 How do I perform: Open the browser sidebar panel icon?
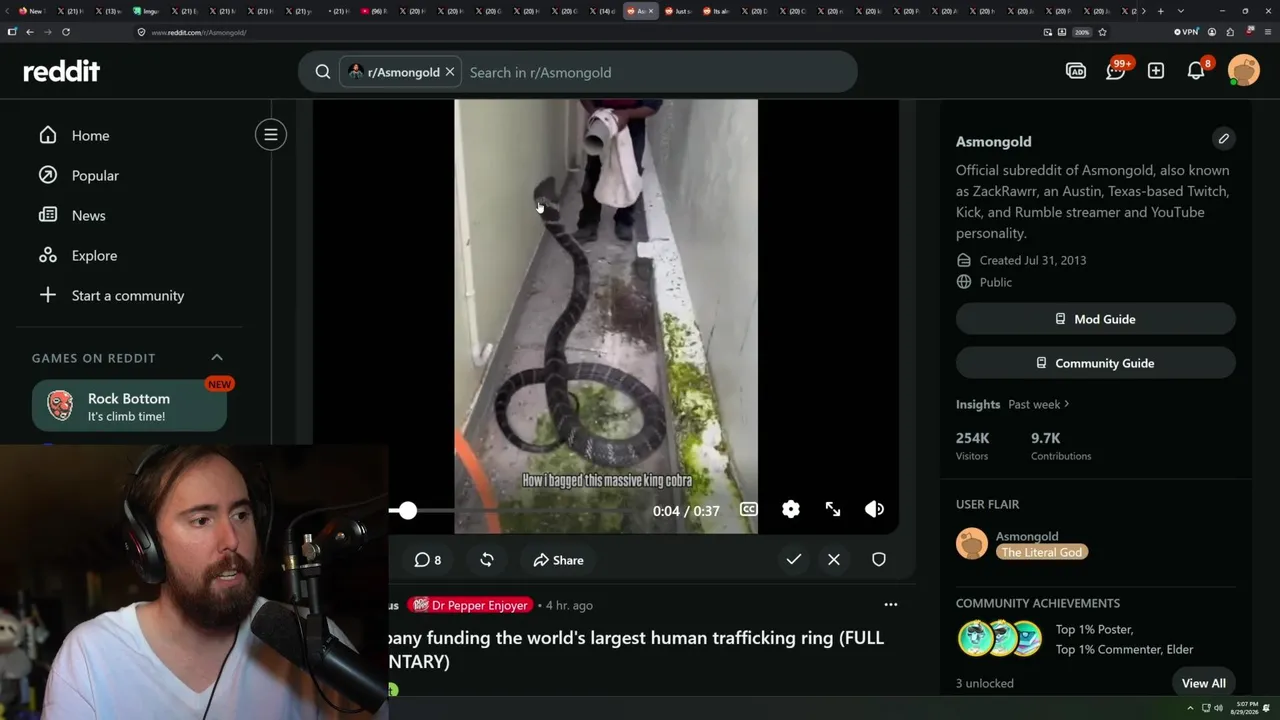point(12,32)
